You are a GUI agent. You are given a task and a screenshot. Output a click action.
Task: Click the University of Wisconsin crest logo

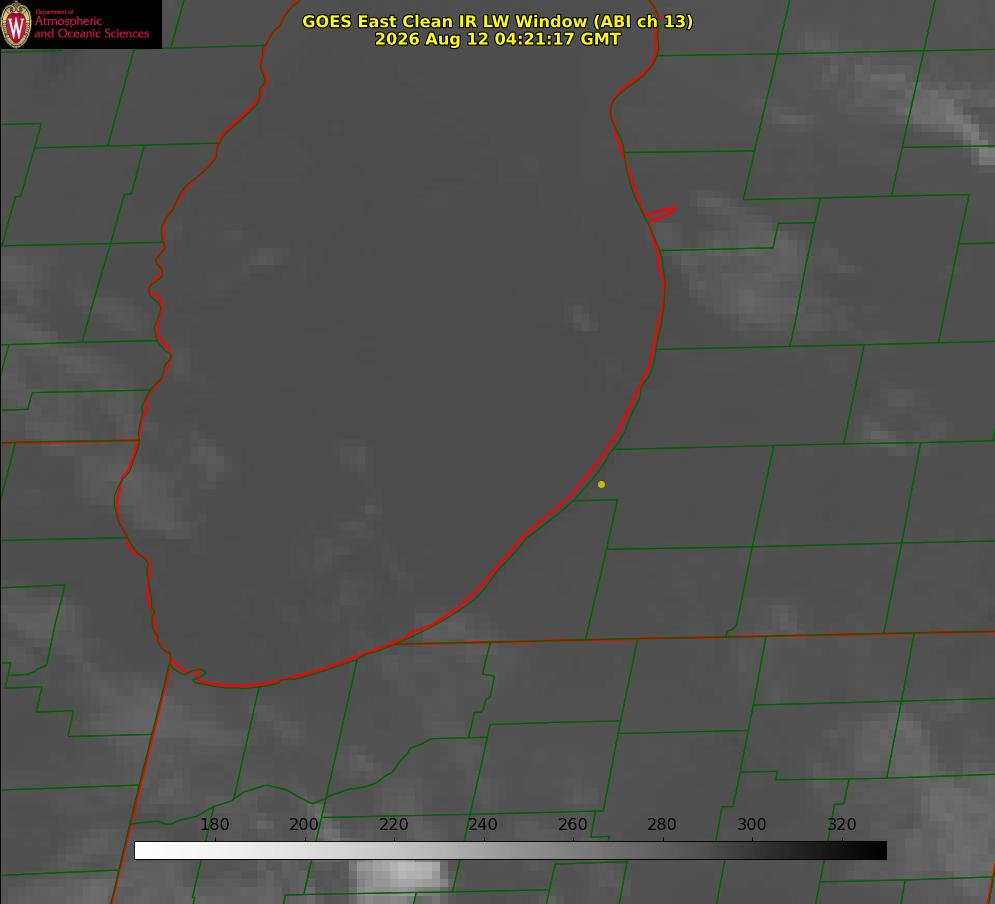[16, 24]
